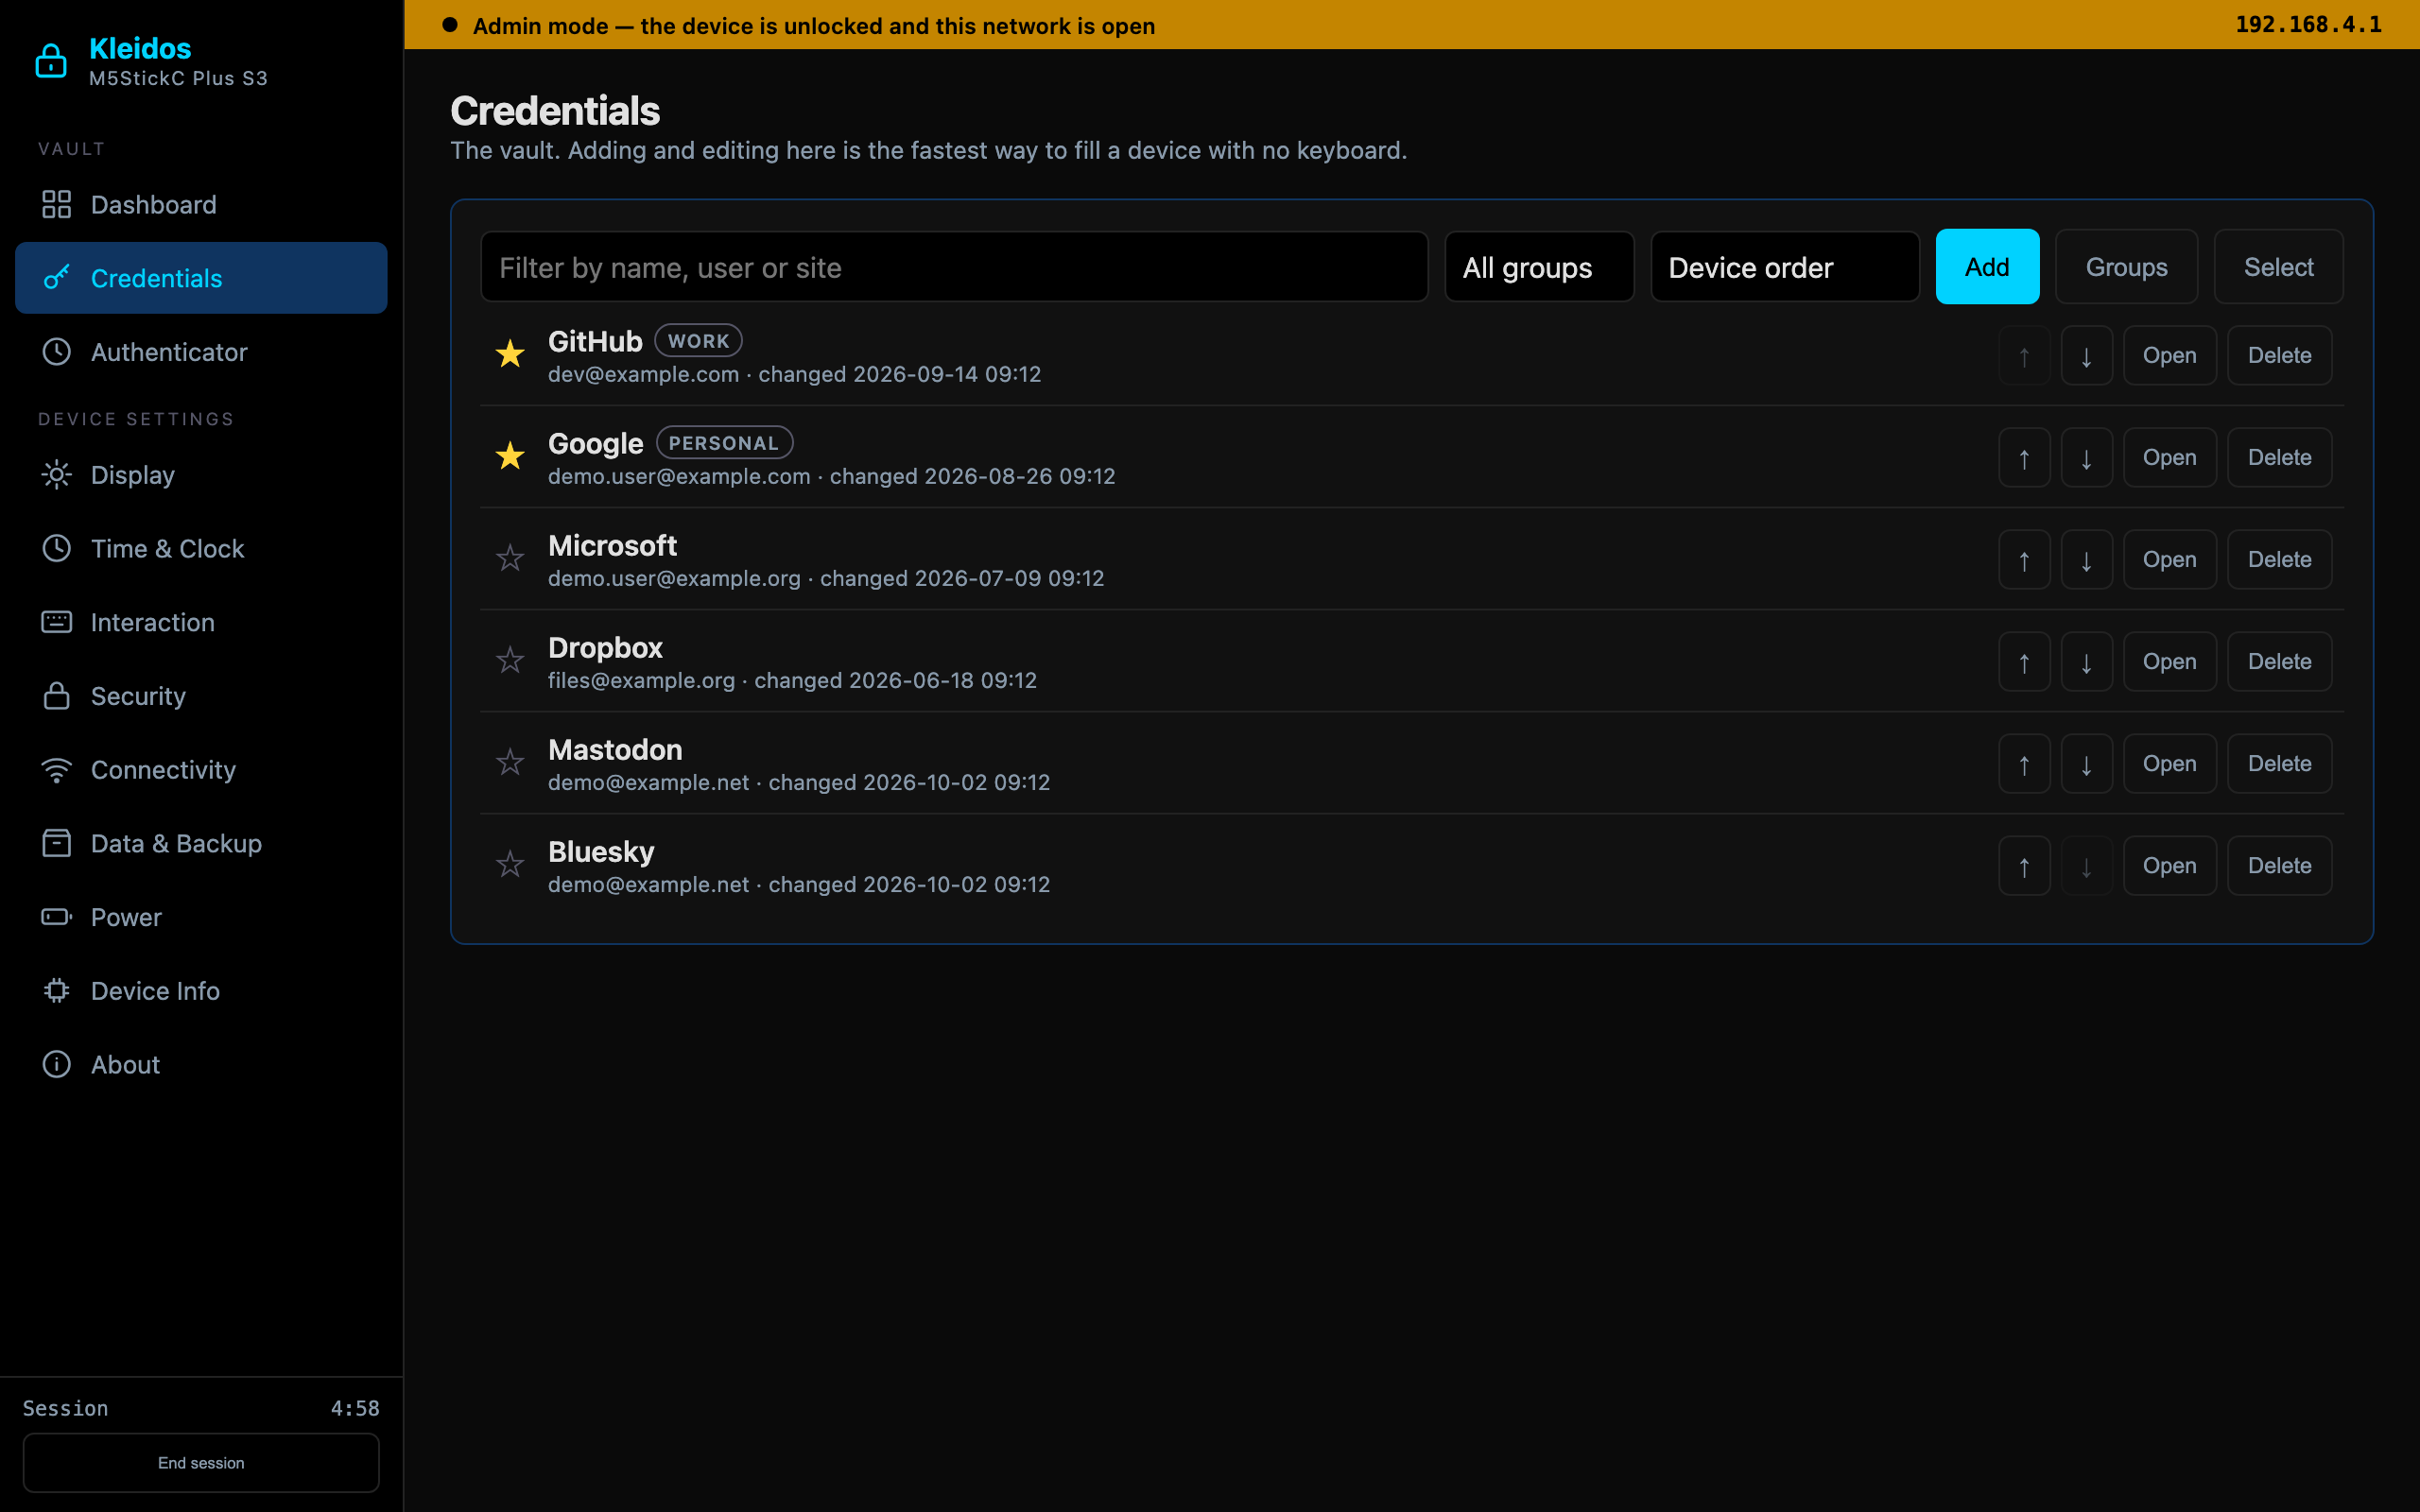Open Interaction settings
2420x1512 pixels.
[x=201, y=622]
